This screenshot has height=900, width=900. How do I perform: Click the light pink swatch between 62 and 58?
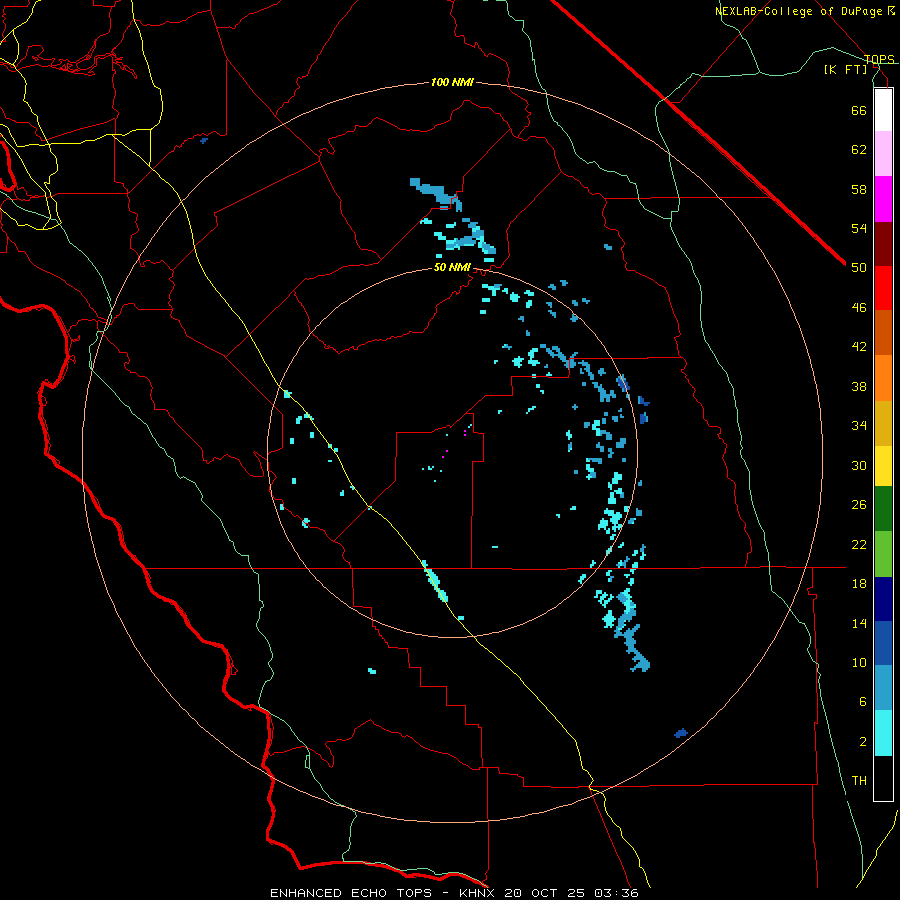click(x=883, y=153)
